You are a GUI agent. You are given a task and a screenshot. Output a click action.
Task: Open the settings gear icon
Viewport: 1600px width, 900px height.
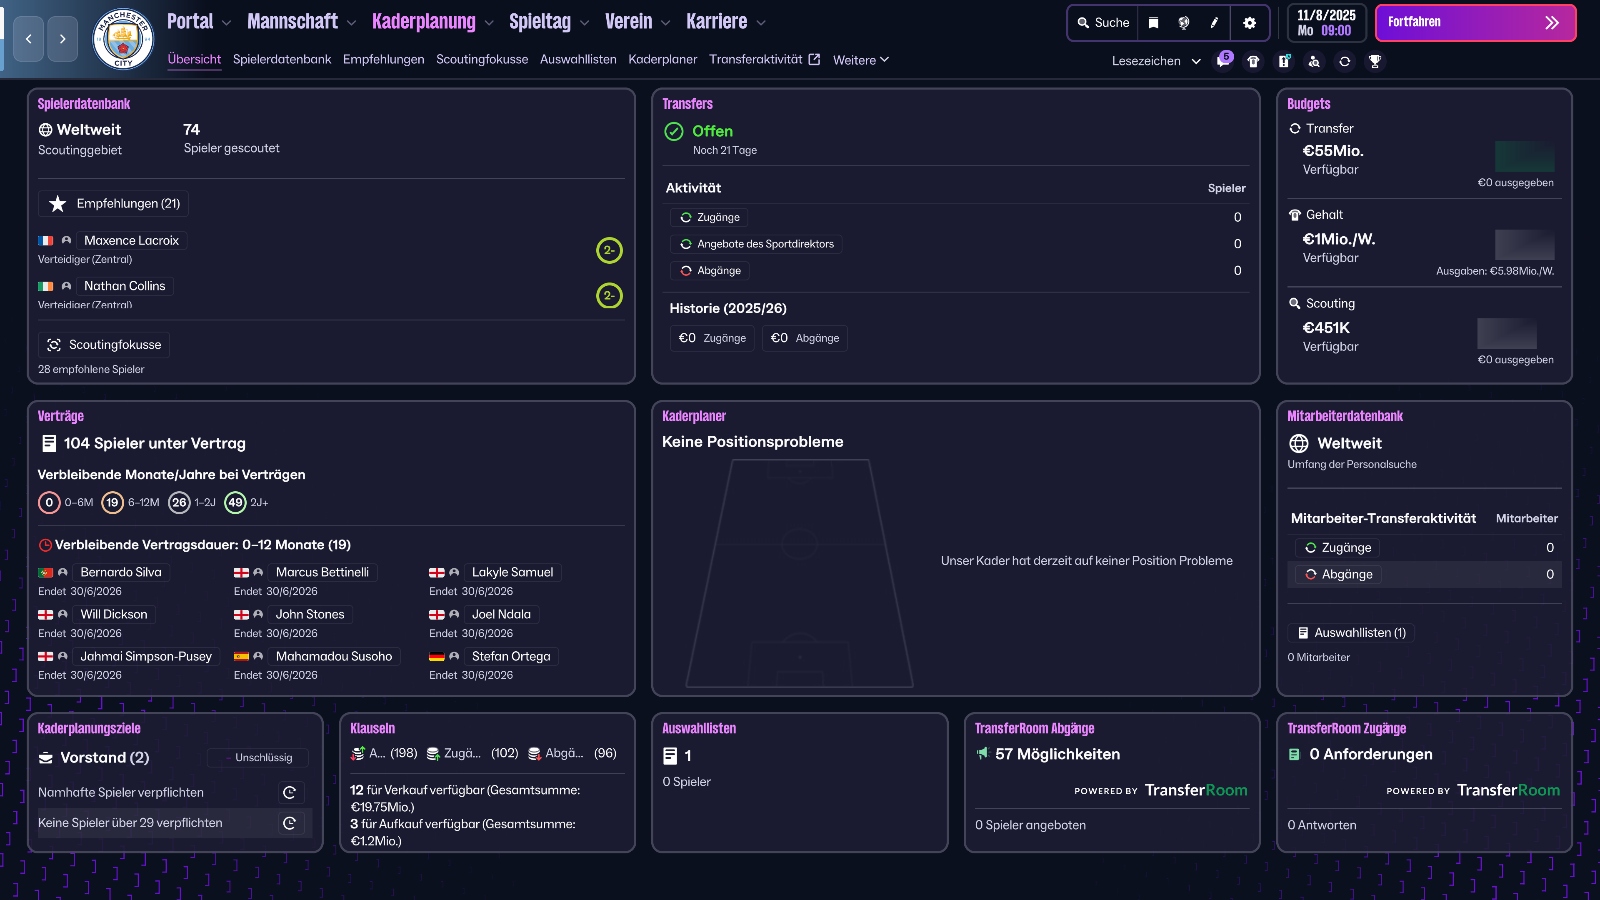(x=1249, y=22)
